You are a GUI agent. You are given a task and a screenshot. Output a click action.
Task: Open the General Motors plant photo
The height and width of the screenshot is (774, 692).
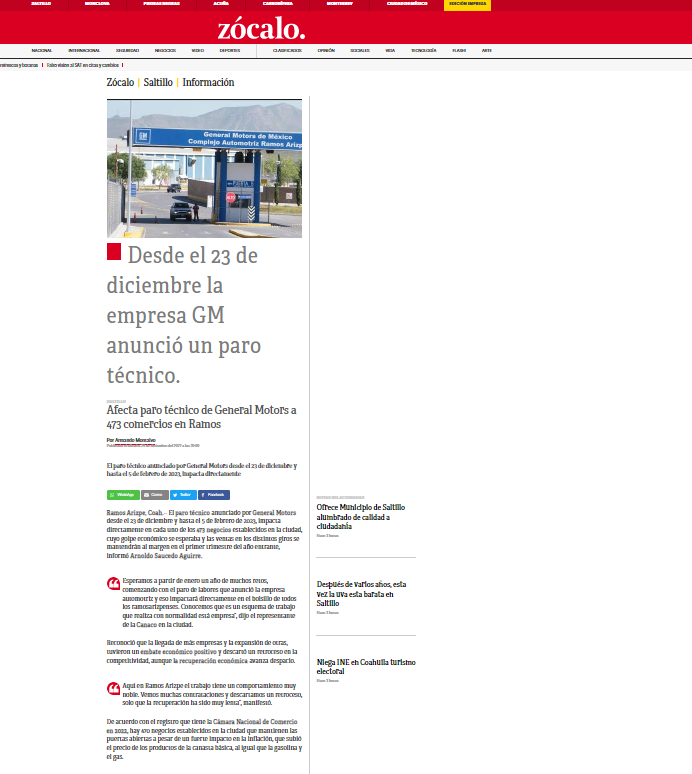click(x=204, y=169)
